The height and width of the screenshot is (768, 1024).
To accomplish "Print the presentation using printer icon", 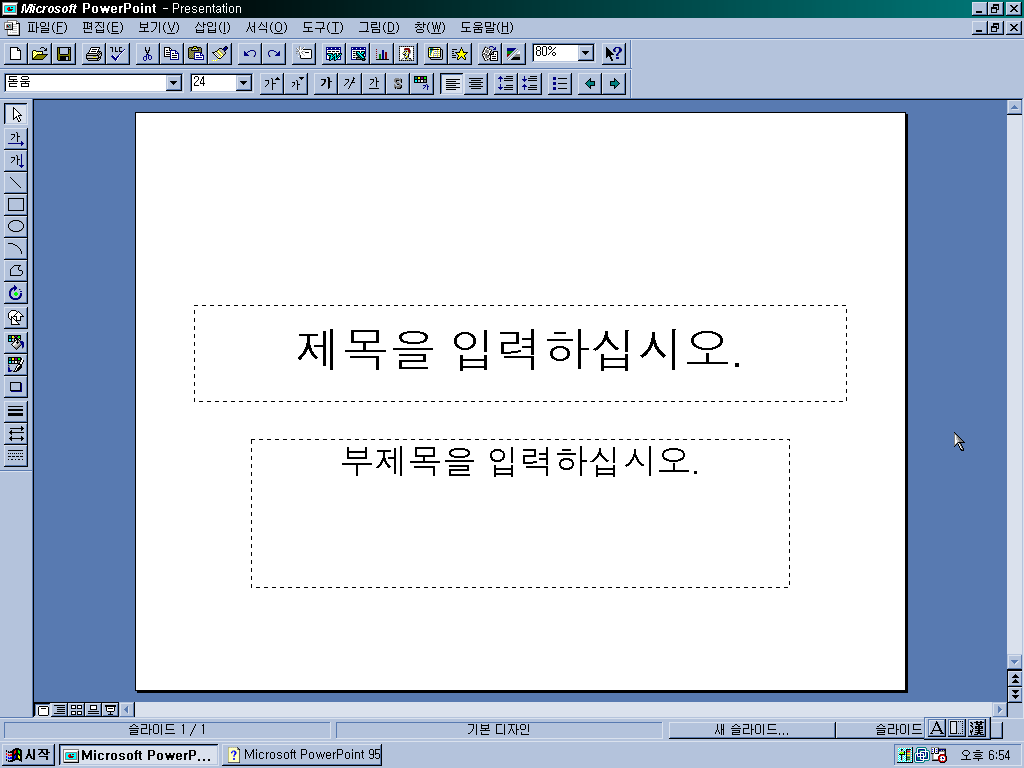I will point(93,54).
